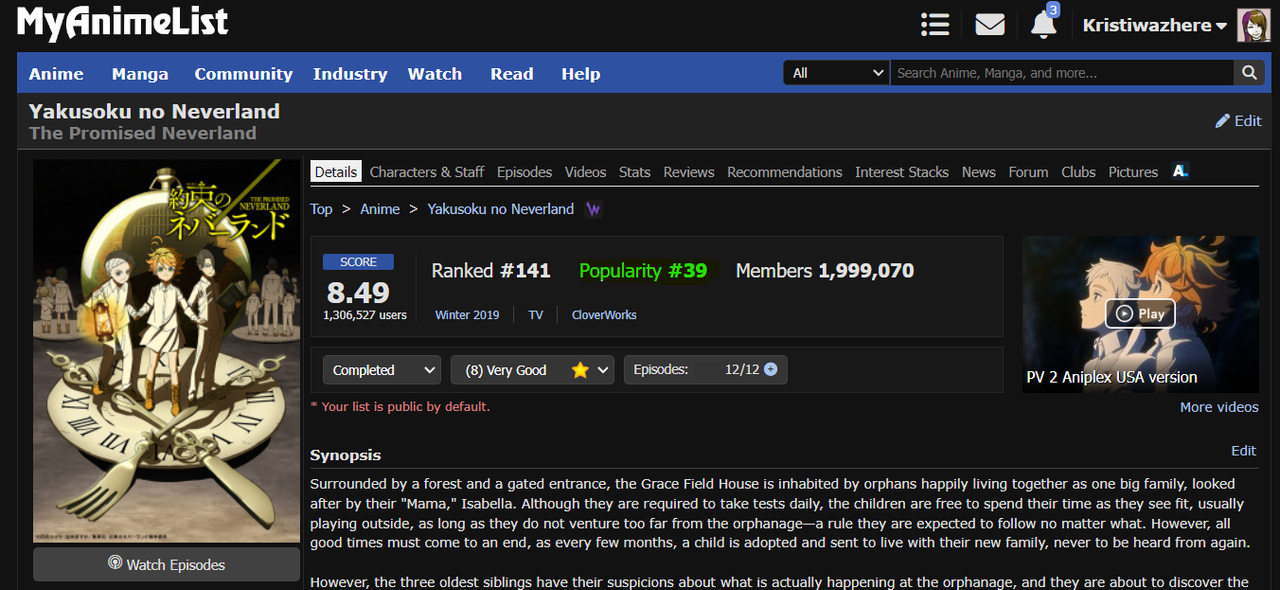Click the Top breadcrumb link
Viewport: 1280px width, 590px height.
click(321, 209)
